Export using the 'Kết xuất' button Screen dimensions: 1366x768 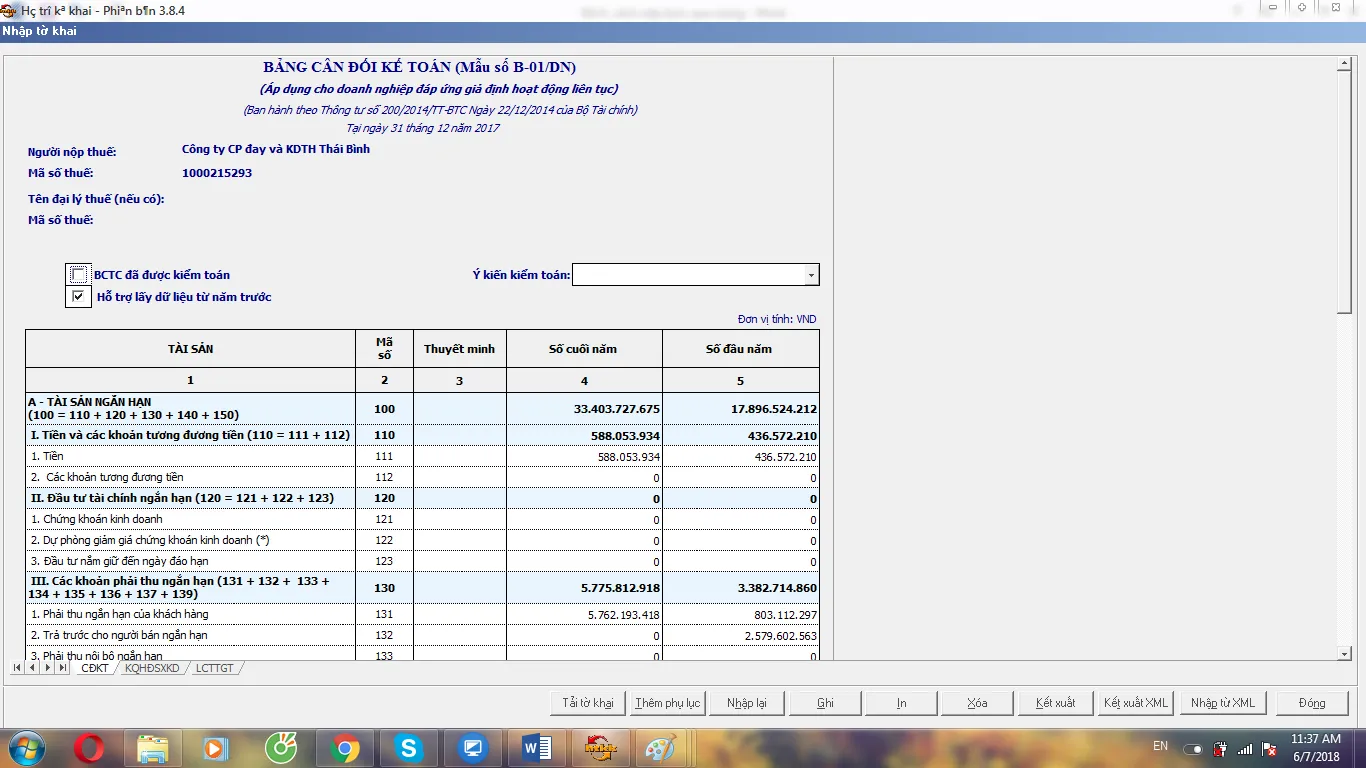click(1055, 703)
